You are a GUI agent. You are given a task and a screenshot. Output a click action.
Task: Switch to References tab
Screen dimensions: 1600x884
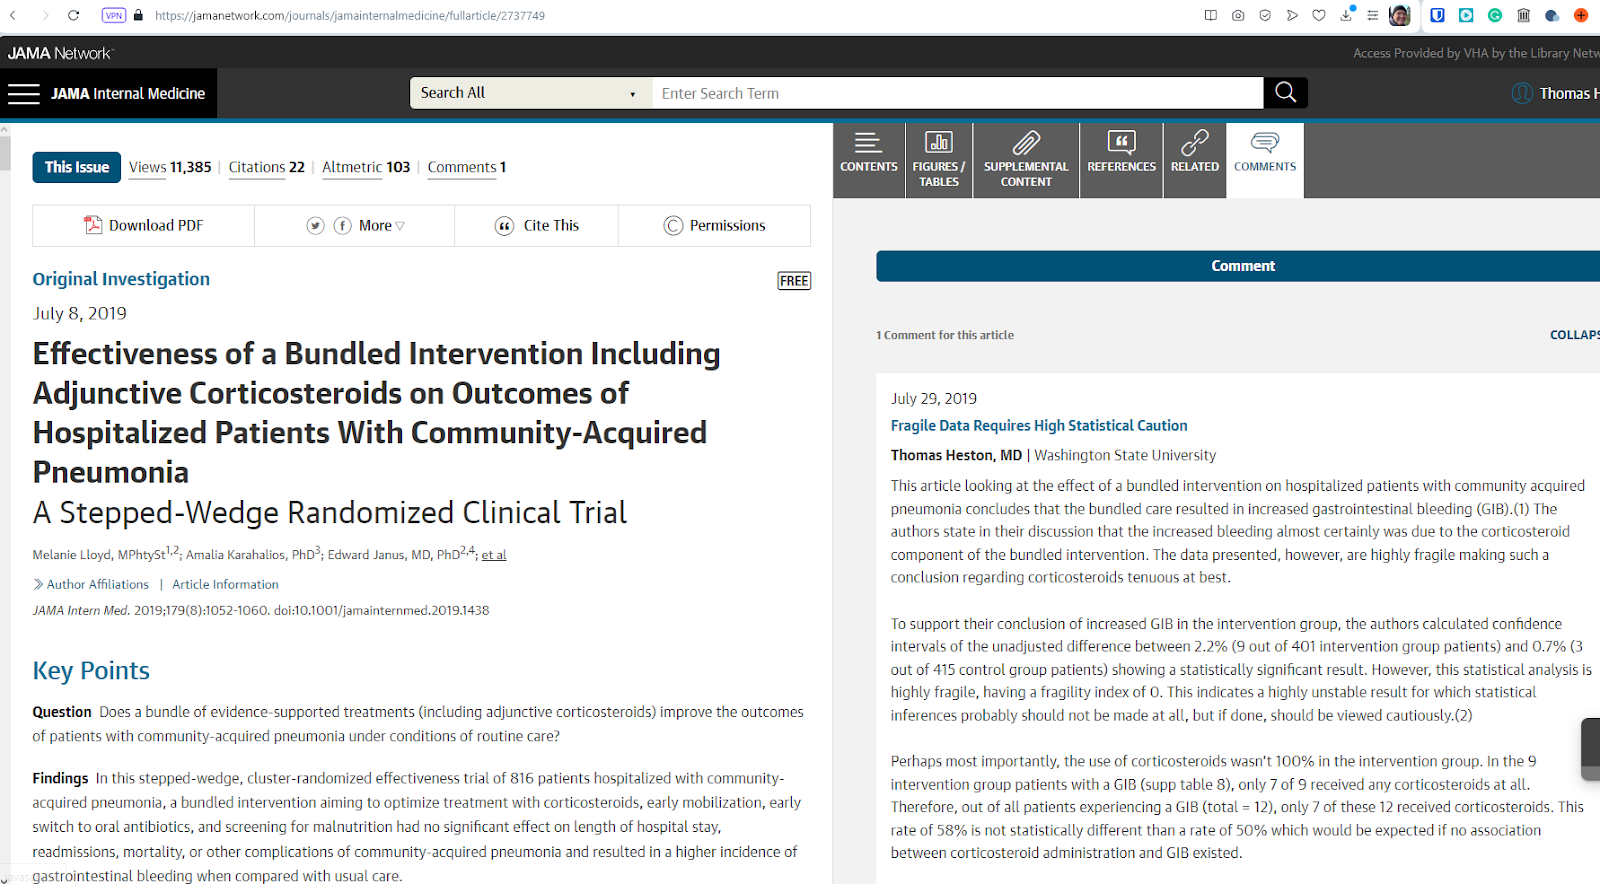pos(1121,160)
